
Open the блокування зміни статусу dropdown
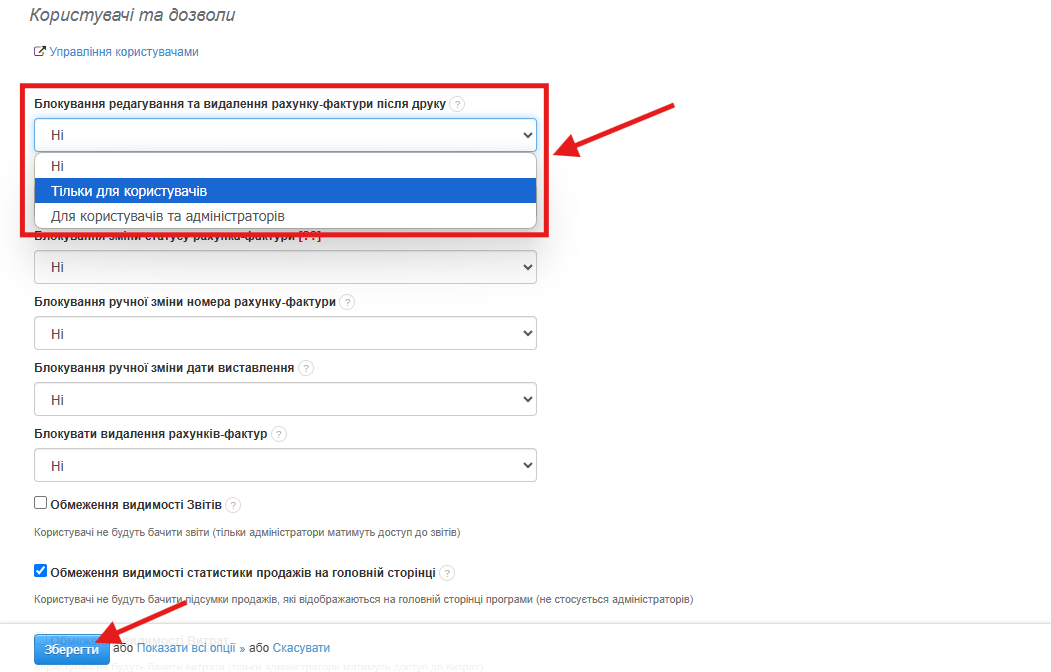point(285,267)
